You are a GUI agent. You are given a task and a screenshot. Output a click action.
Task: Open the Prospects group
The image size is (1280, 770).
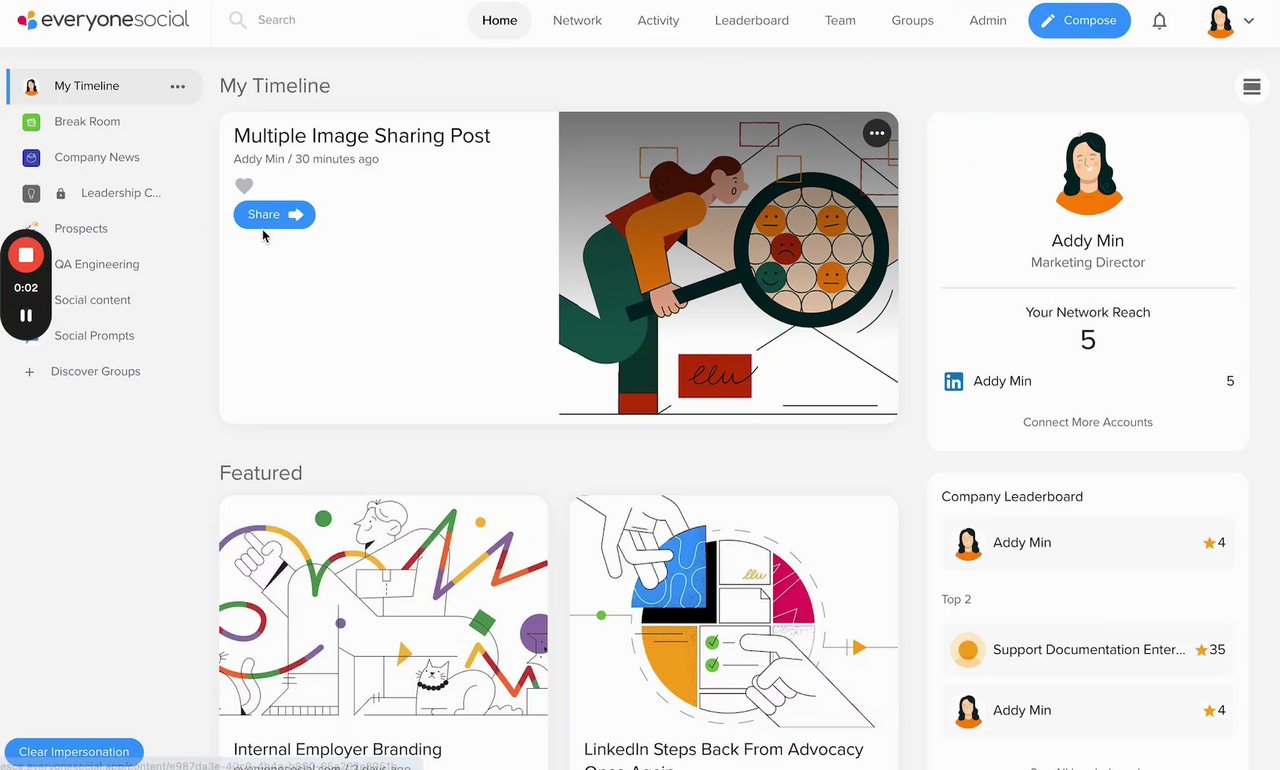(81, 229)
